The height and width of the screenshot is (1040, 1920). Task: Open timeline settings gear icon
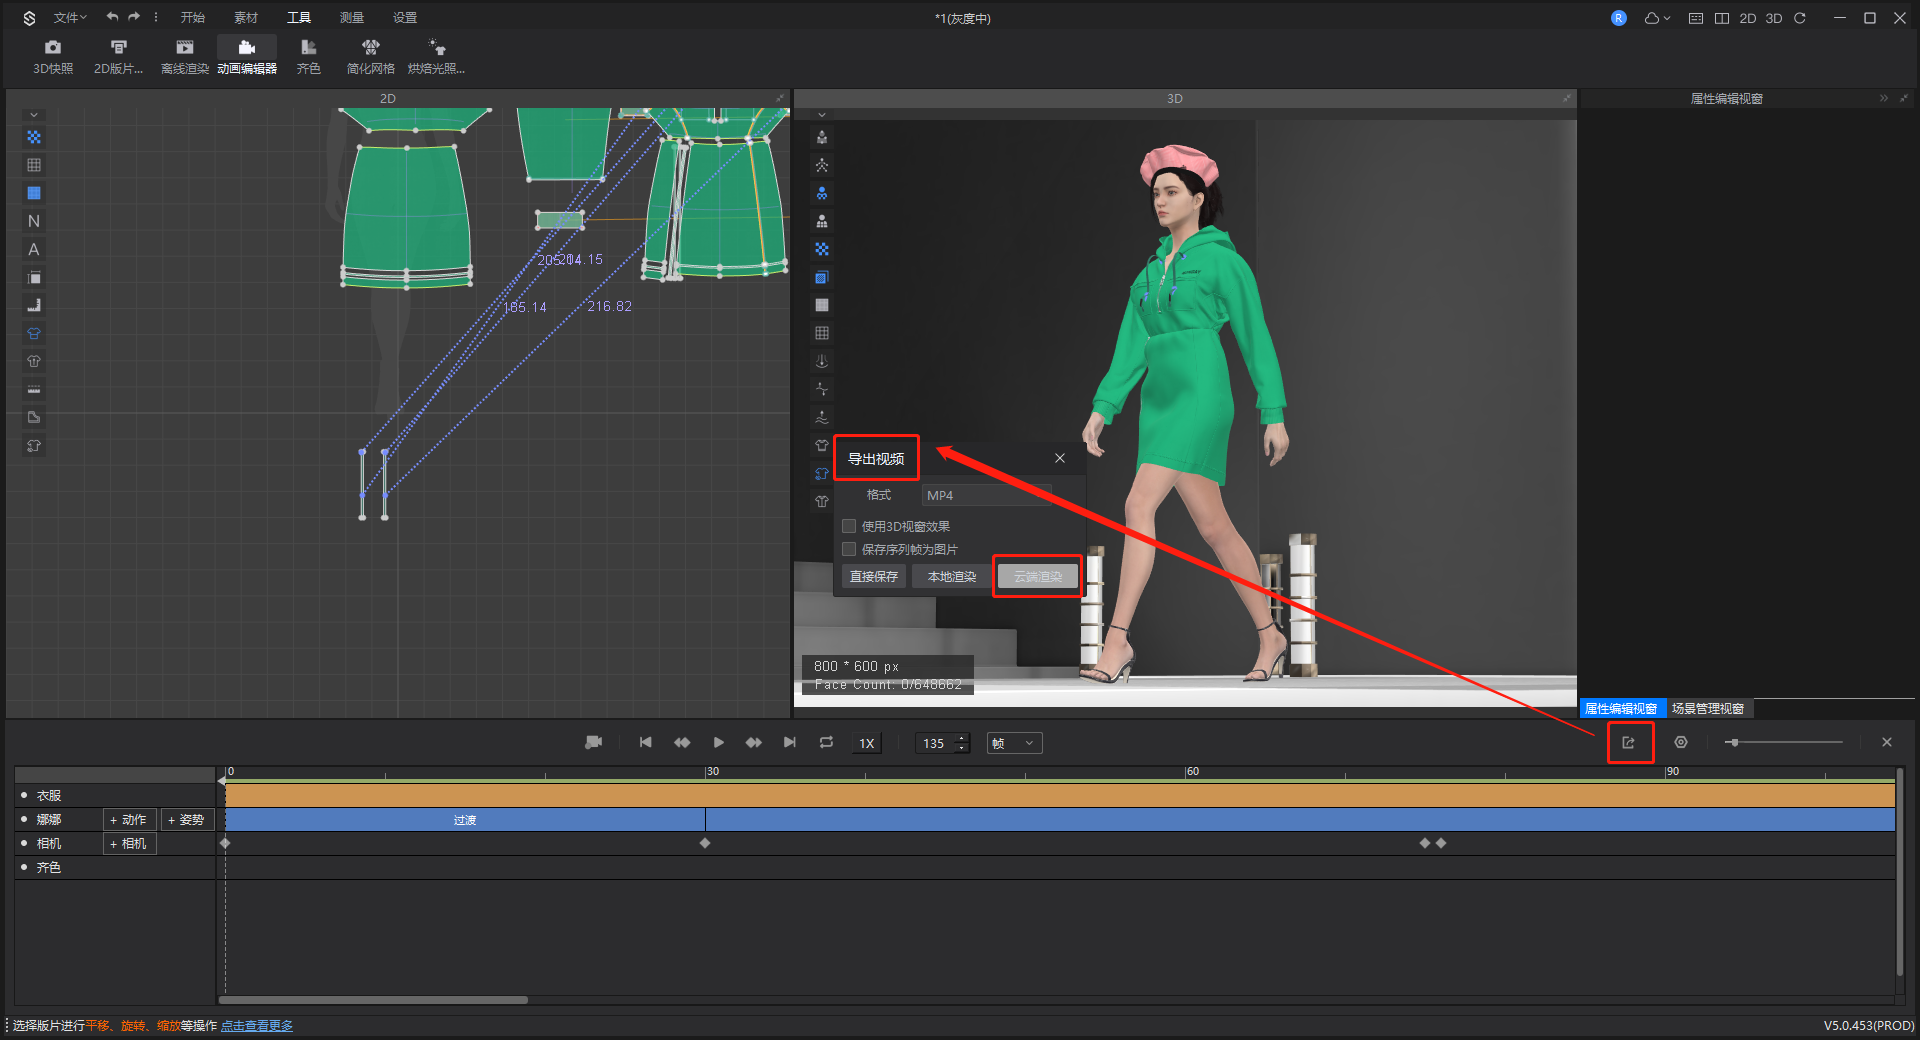coord(1681,743)
